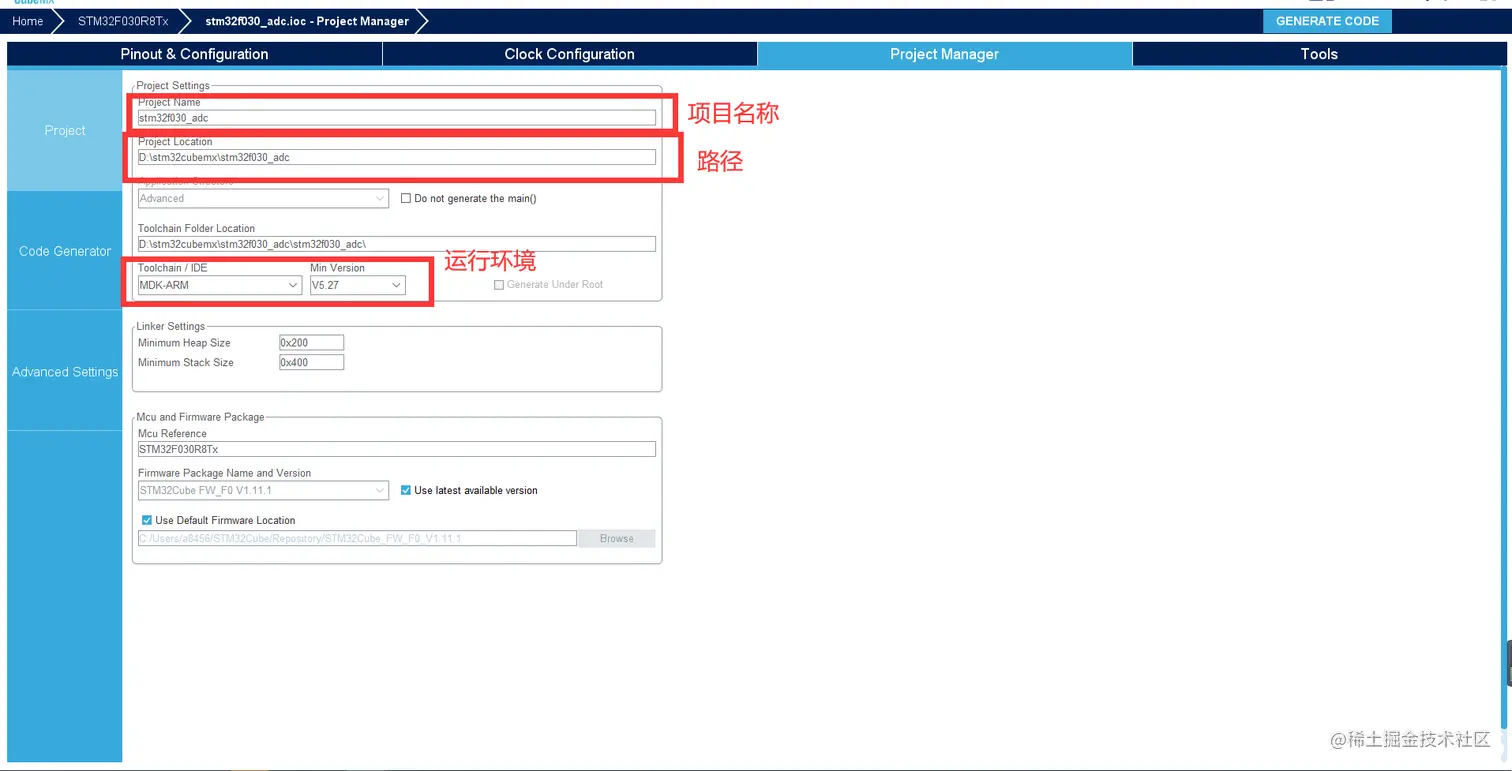Select stm32f030_adc.ioc - Project Manager breadcrumb
1512x771 pixels.
coord(307,21)
